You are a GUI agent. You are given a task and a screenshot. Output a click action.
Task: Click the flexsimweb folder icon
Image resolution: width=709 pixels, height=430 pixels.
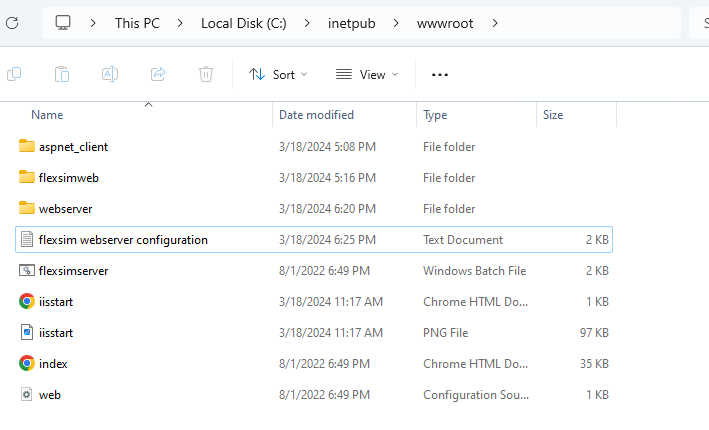(x=27, y=177)
